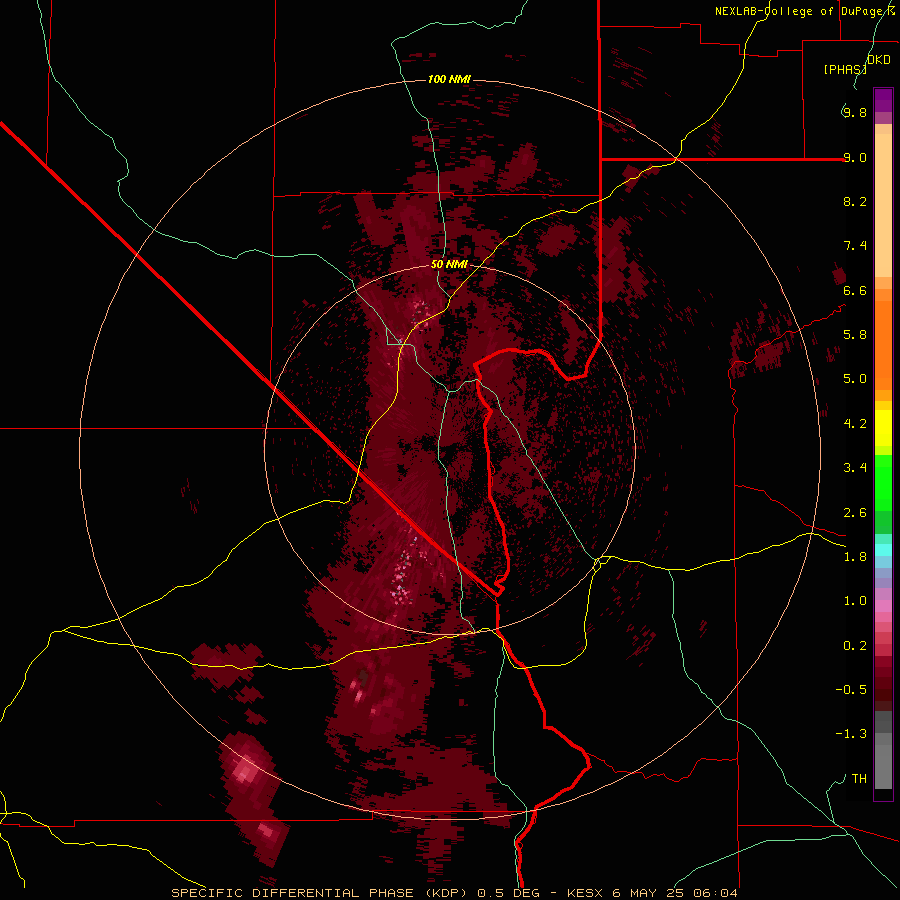This screenshot has height=900, width=900.
Task: Click the -0.5 scale value
Action: (851, 689)
